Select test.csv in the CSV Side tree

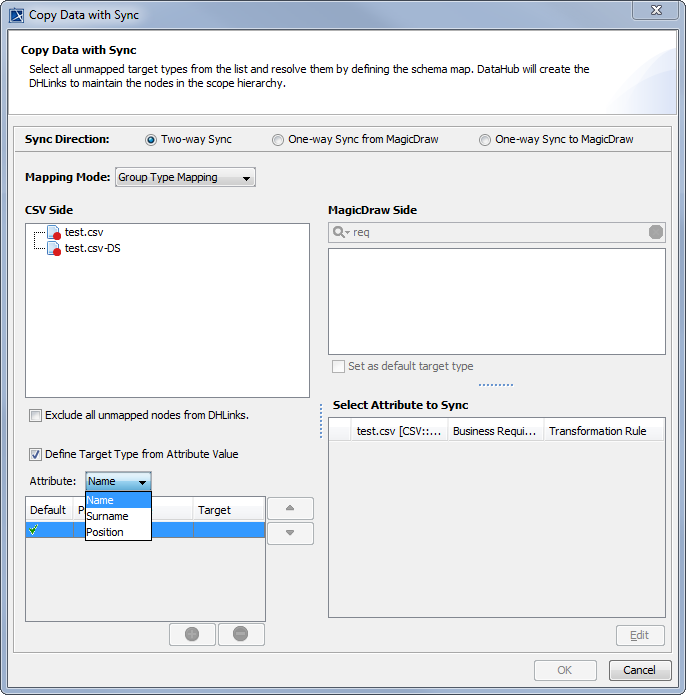coord(84,232)
